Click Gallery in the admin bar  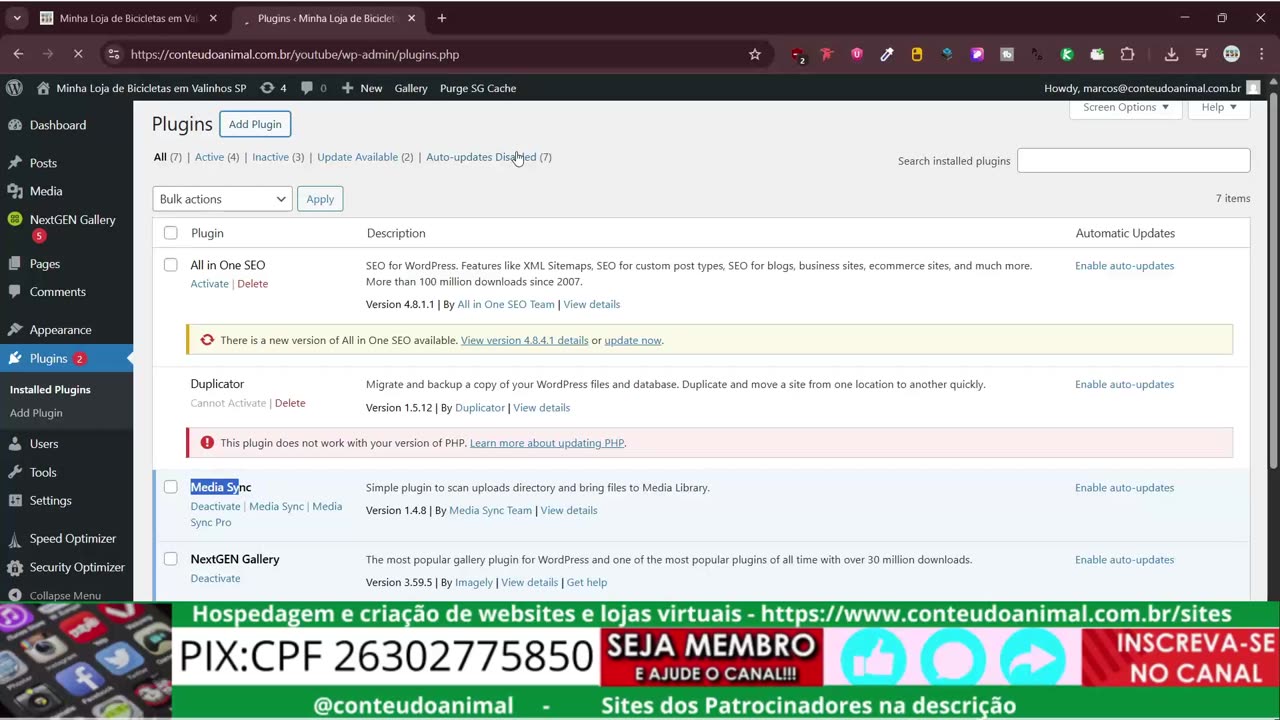[x=411, y=88]
